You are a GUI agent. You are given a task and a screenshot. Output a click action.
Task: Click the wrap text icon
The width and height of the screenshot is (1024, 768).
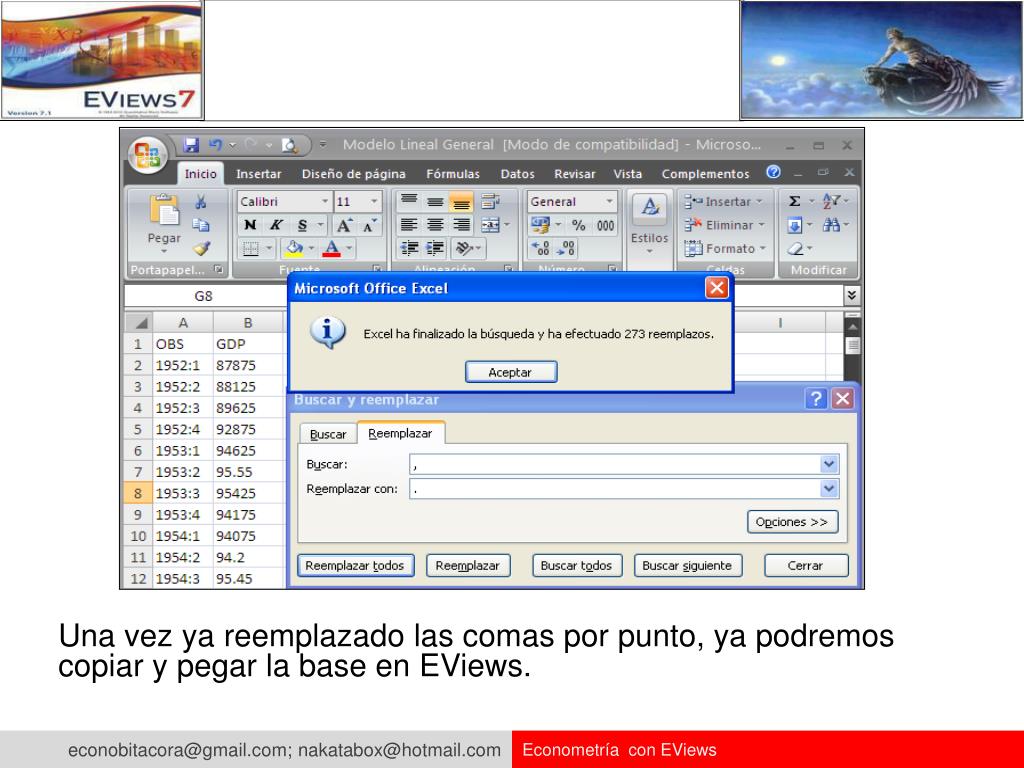click(490, 201)
